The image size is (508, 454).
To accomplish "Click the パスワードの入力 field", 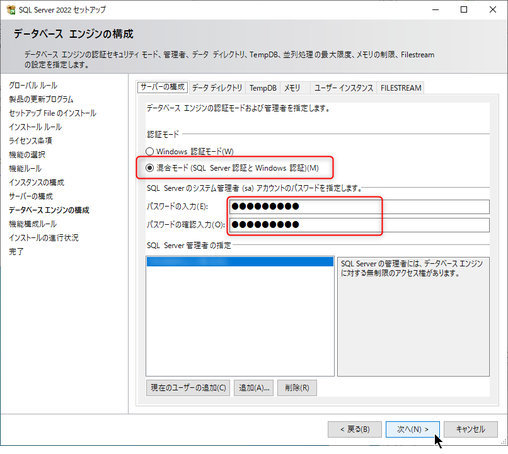I will 359,206.
